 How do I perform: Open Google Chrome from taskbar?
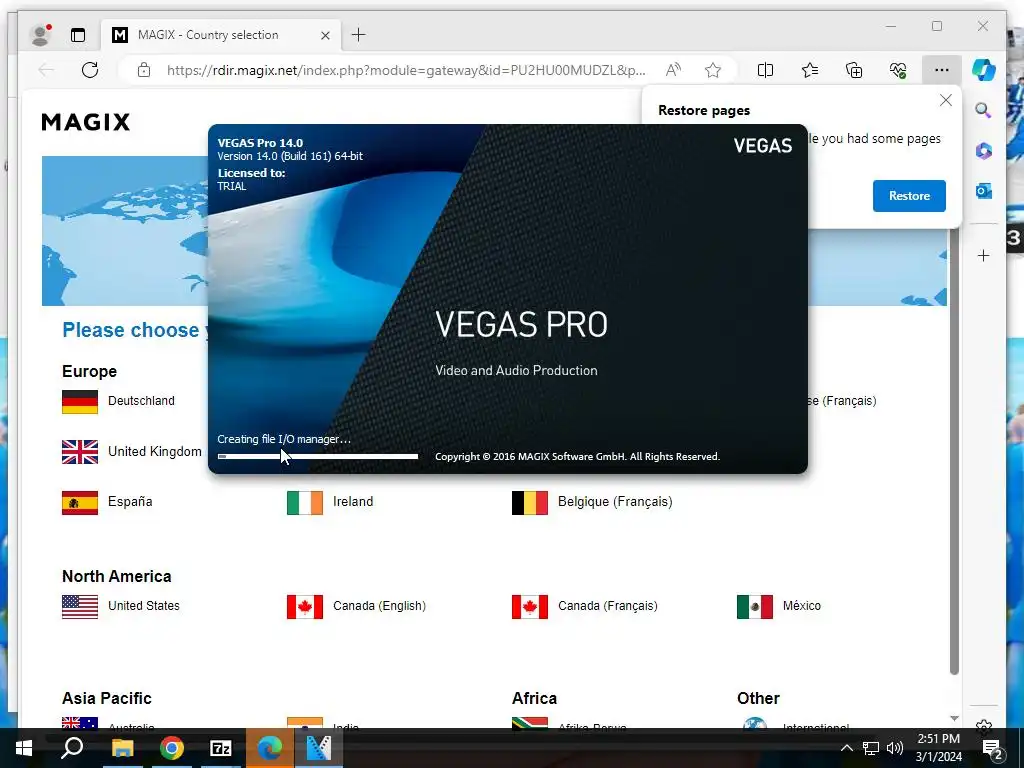[x=172, y=748]
